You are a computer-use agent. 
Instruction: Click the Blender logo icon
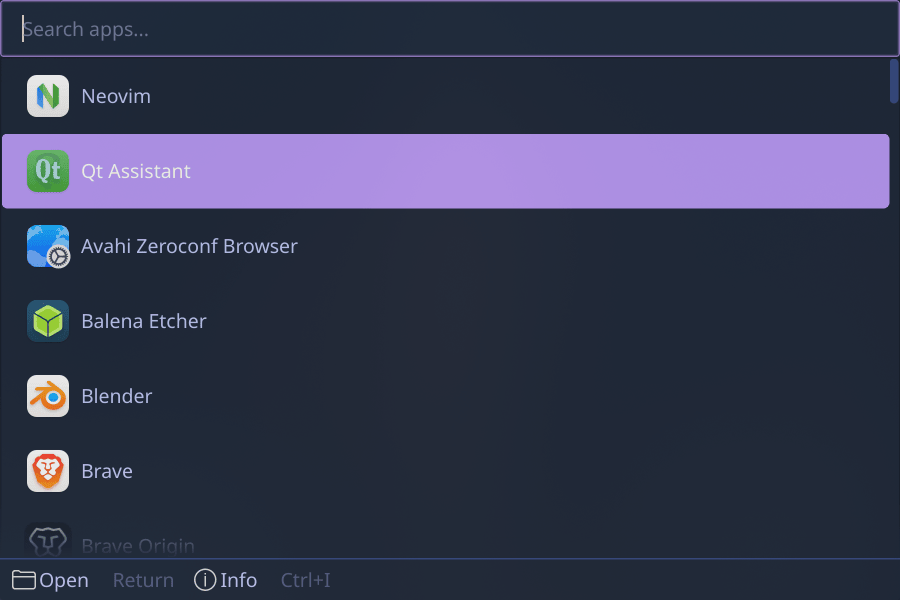tap(48, 396)
